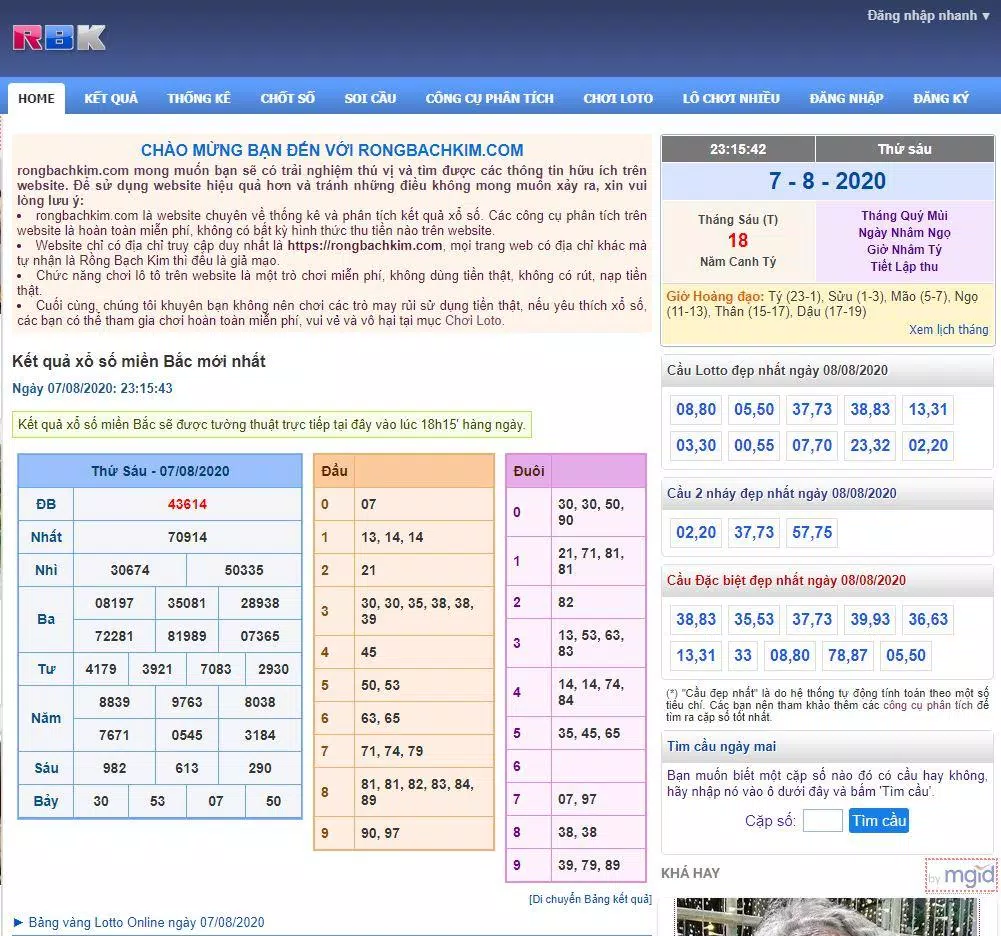This screenshot has width=1001, height=936.
Task: Select Cầu Đặc biệt pair 36,63
Action: point(928,619)
